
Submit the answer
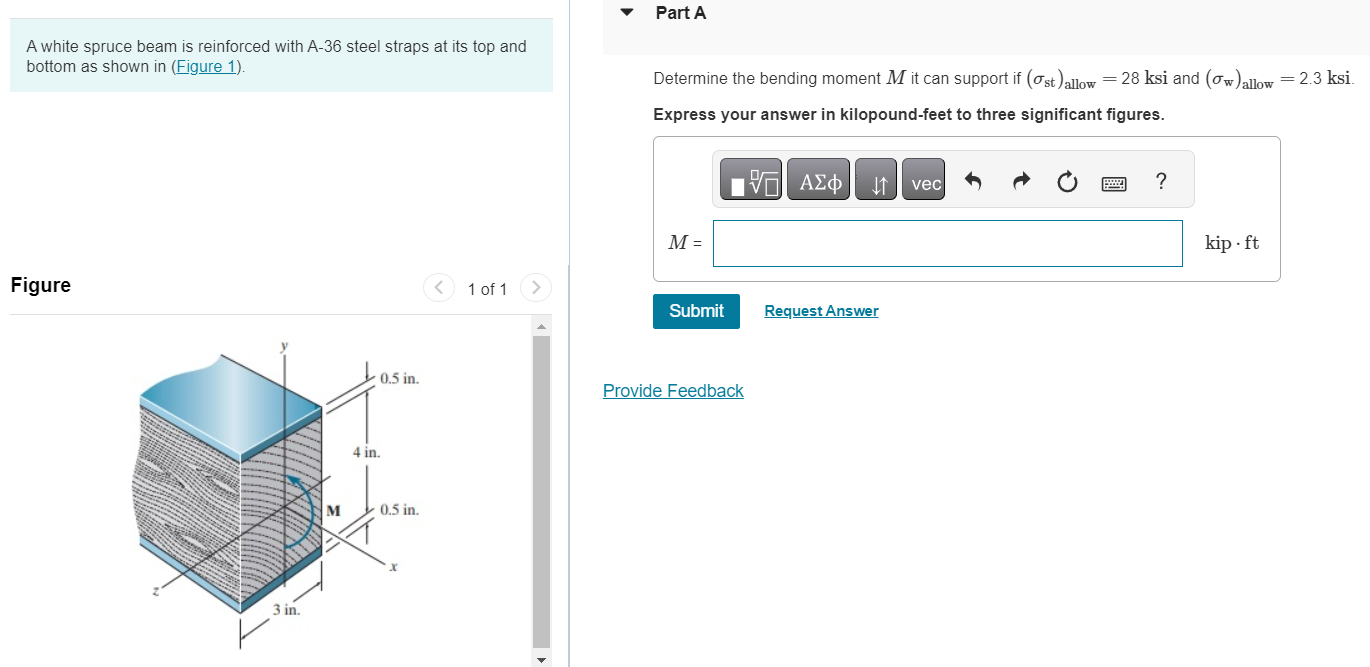point(696,311)
